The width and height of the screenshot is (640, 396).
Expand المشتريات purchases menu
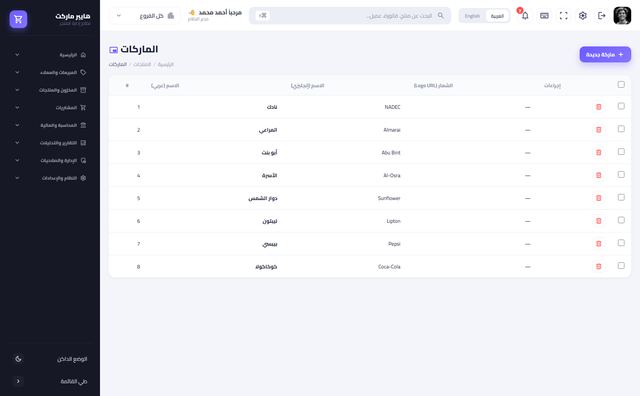(x=50, y=108)
